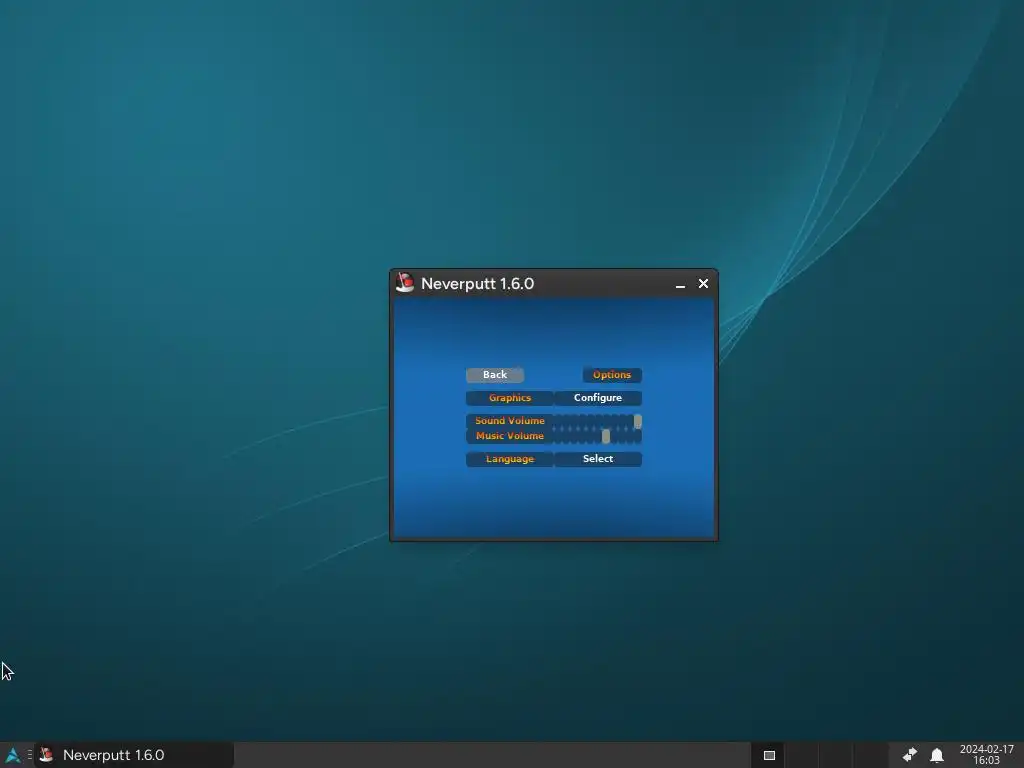Close the Neverputt window
Image resolution: width=1024 pixels, height=768 pixels.
pyautogui.click(x=703, y=283)
